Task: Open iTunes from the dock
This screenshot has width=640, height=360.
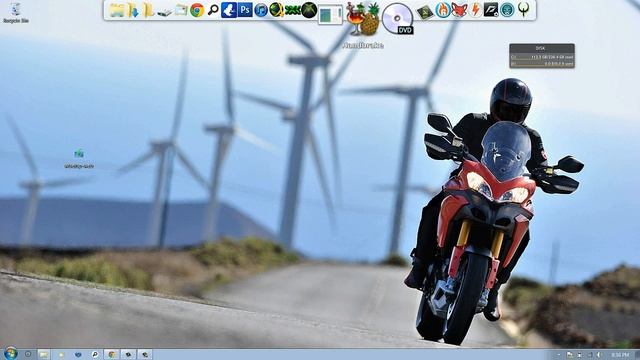Action: click(x=260, y=10)
